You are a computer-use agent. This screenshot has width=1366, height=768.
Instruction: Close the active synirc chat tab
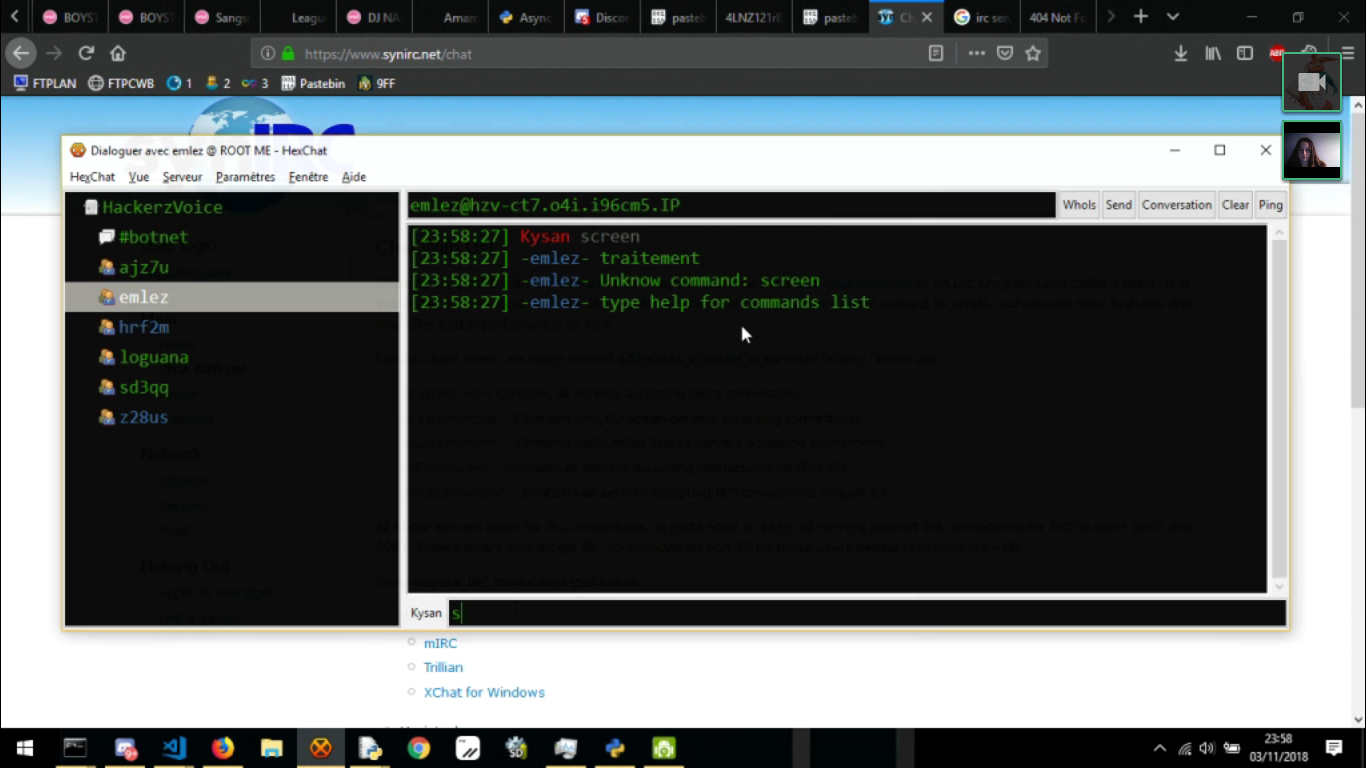point(927,17)
